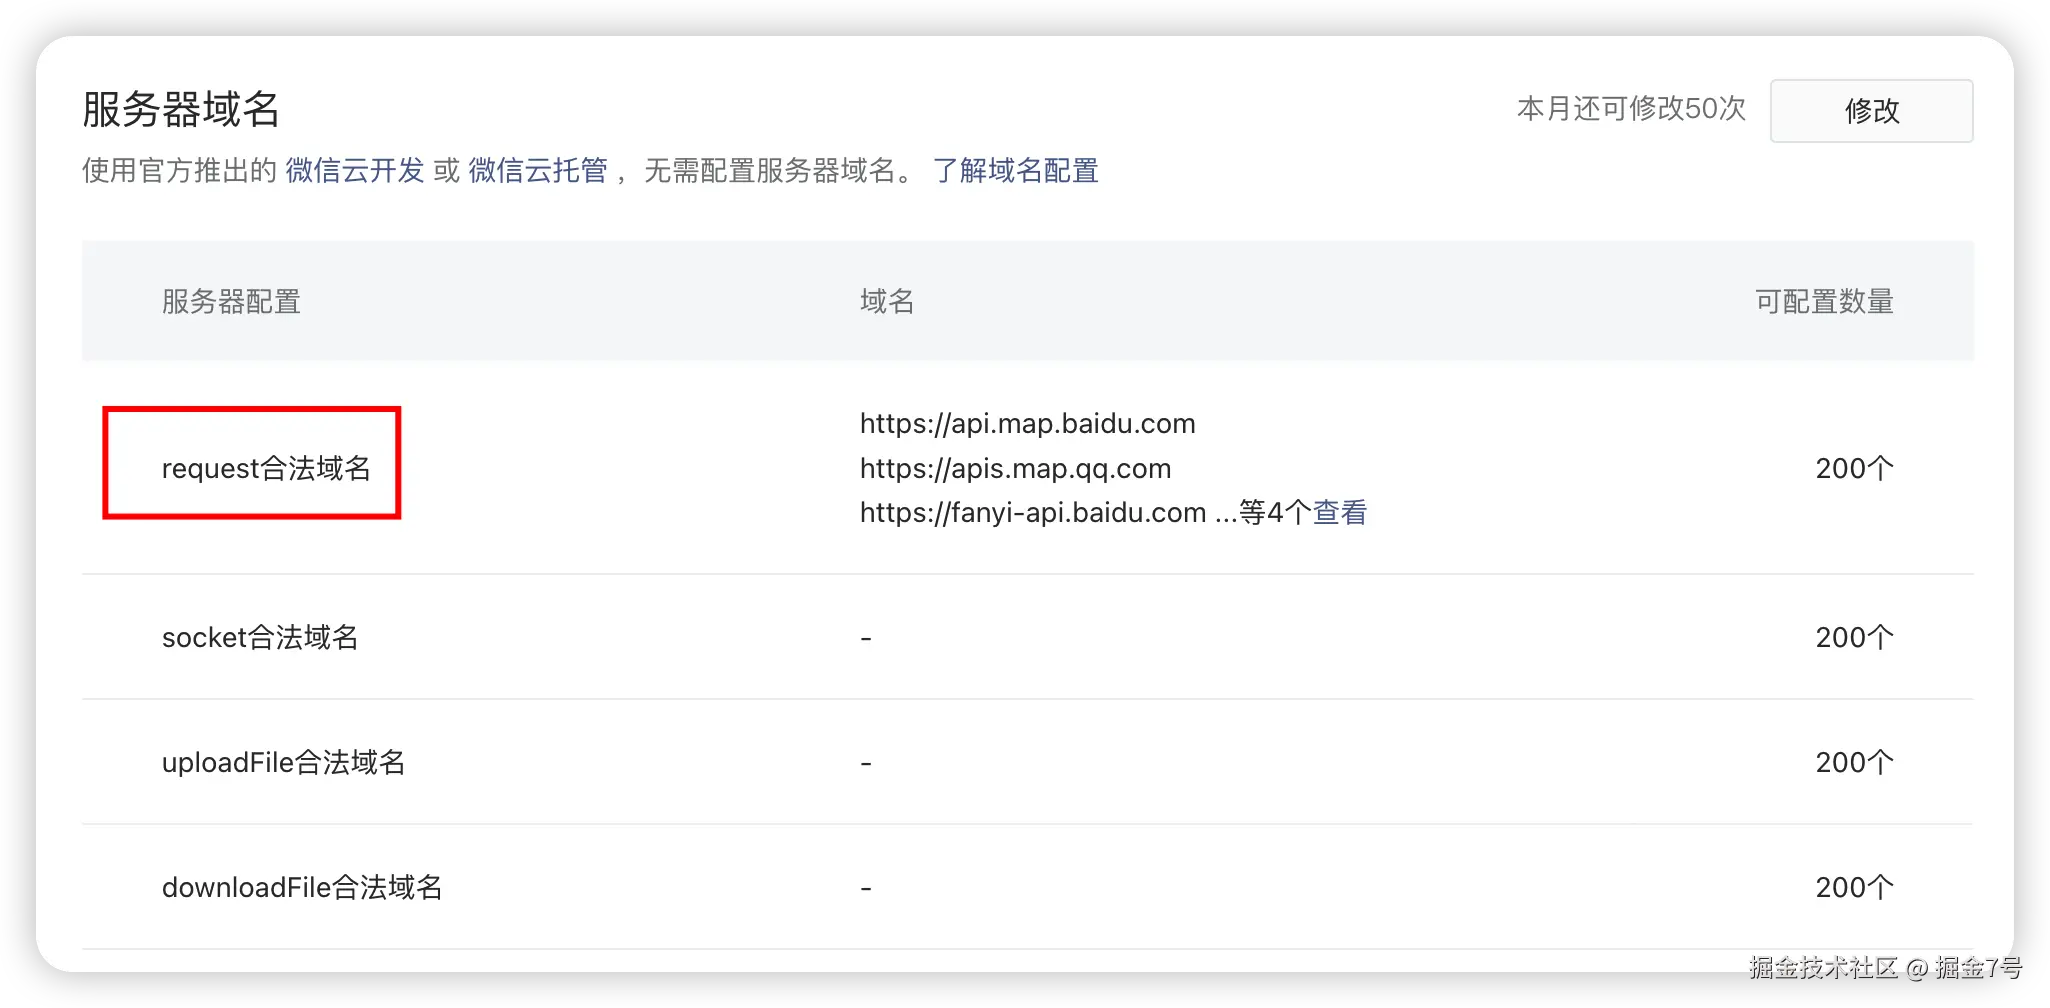The width and height of the screenshot is (2050, 1008).
Task: Click 200个 in the socket row
Action: click(x=1854, y=637)
